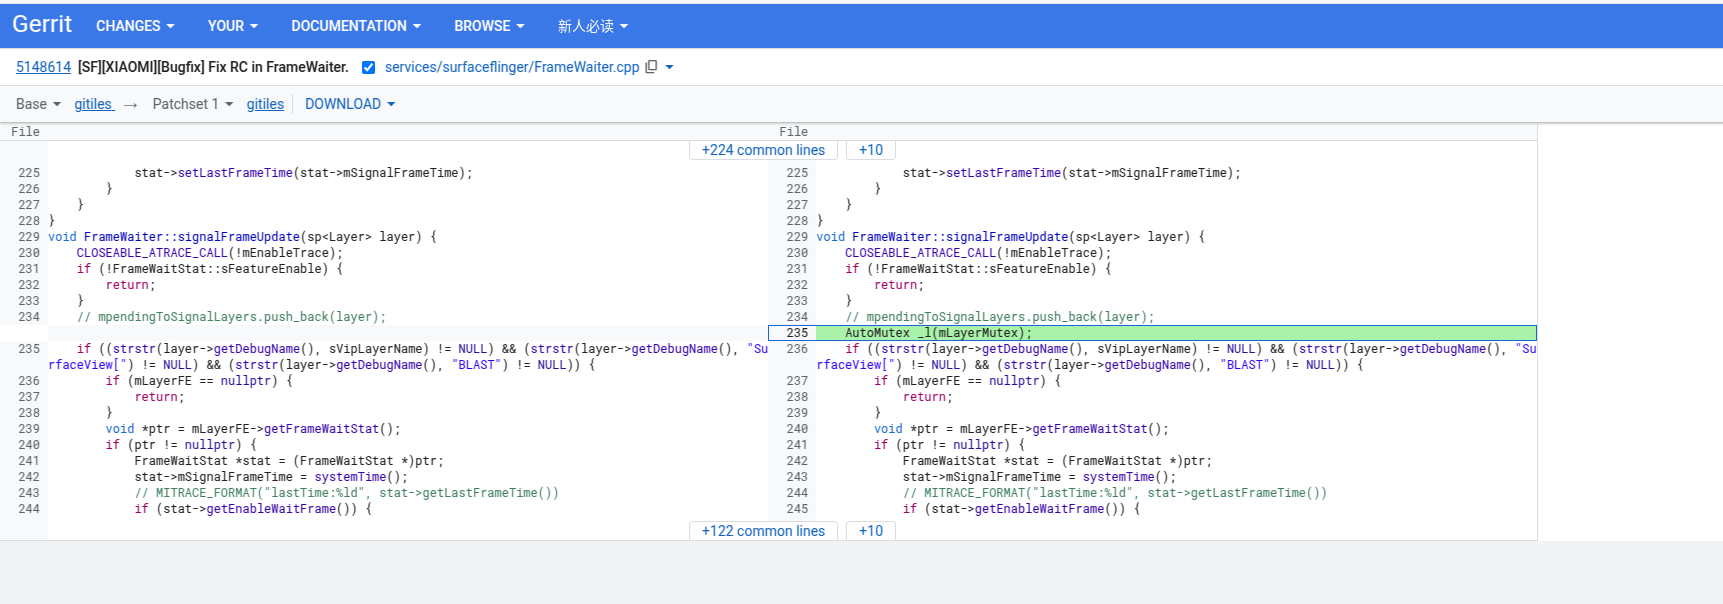Expand the +122 common lines section
The image size is (1723, 604).
pos(763,531)
